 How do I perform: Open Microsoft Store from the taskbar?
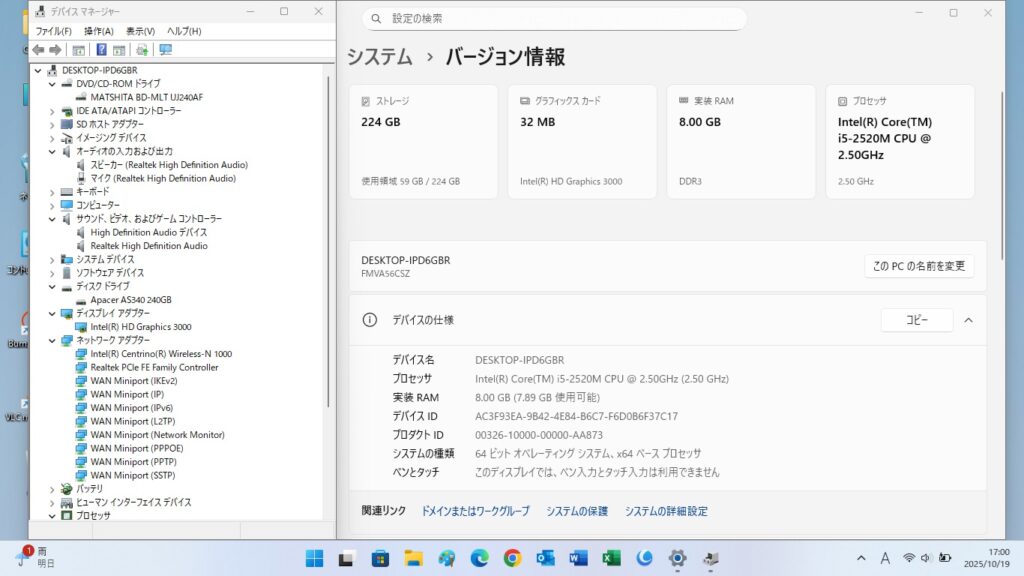point(380,558)
